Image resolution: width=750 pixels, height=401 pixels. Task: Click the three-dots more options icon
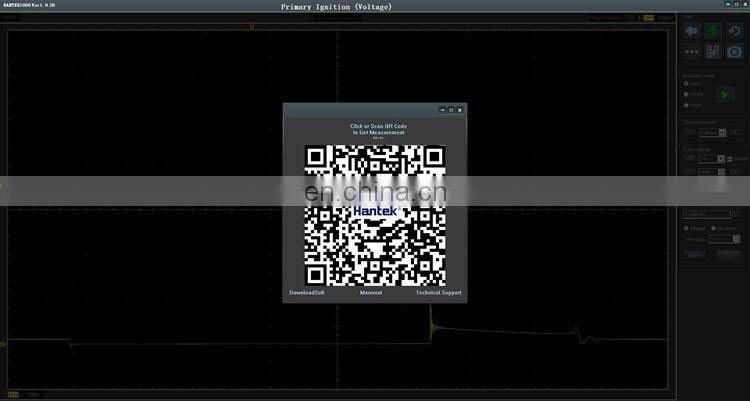(x=691, y=51)
